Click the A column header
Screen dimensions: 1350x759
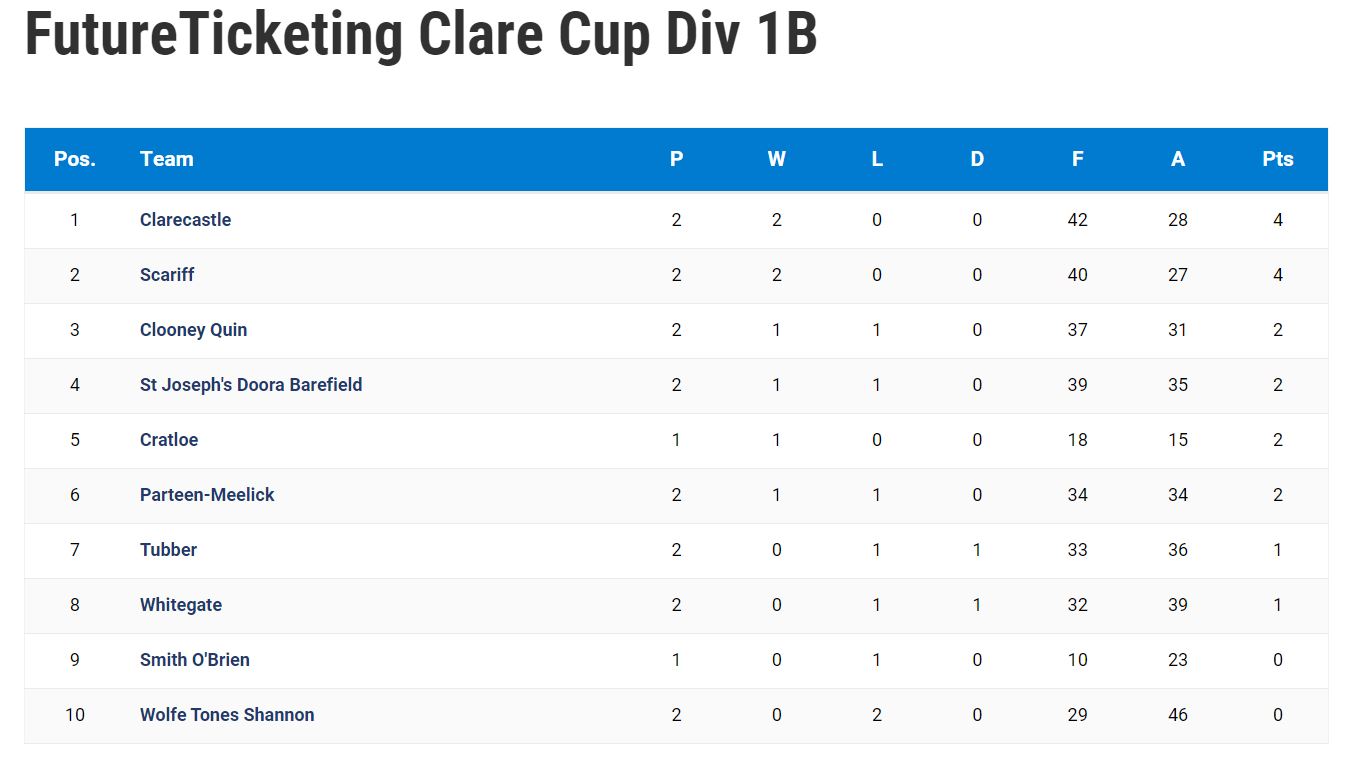[1178, 159]
